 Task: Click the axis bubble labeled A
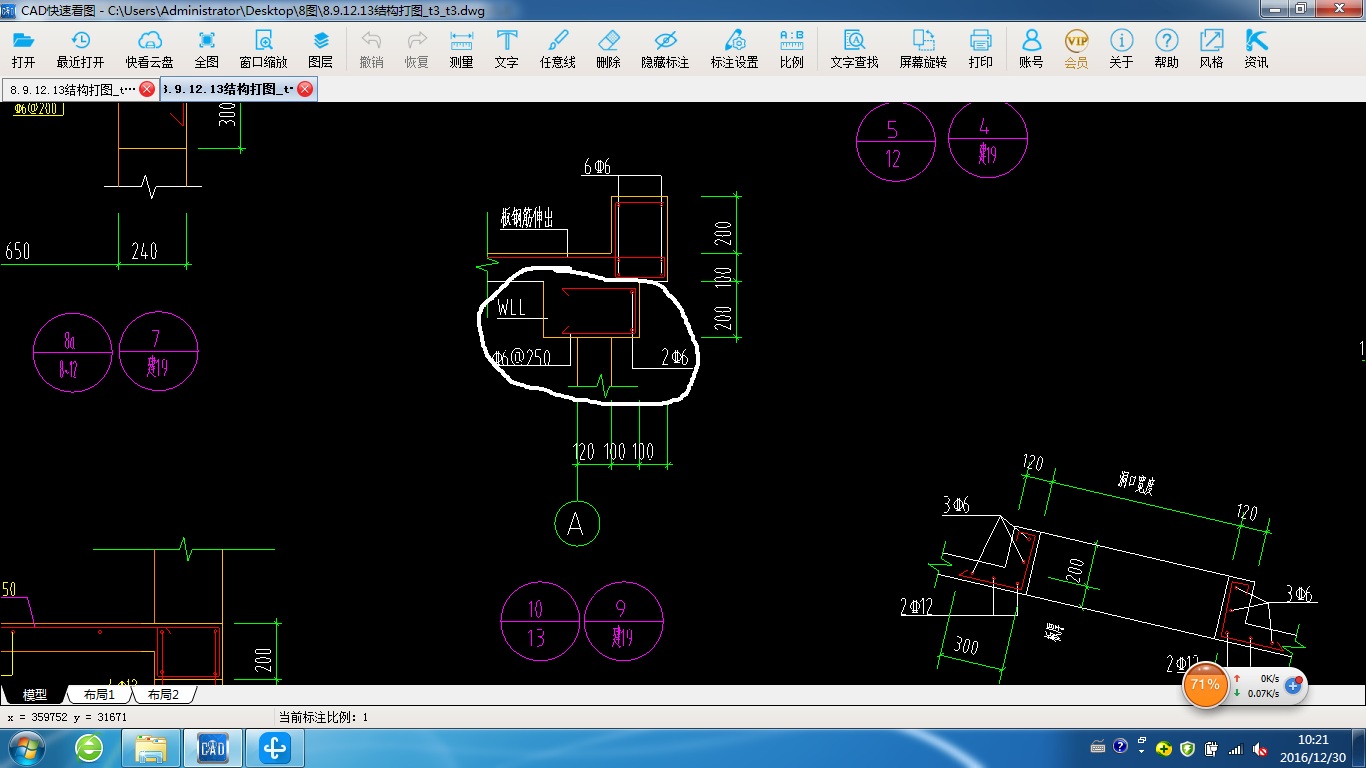click(x=577, y=524)
